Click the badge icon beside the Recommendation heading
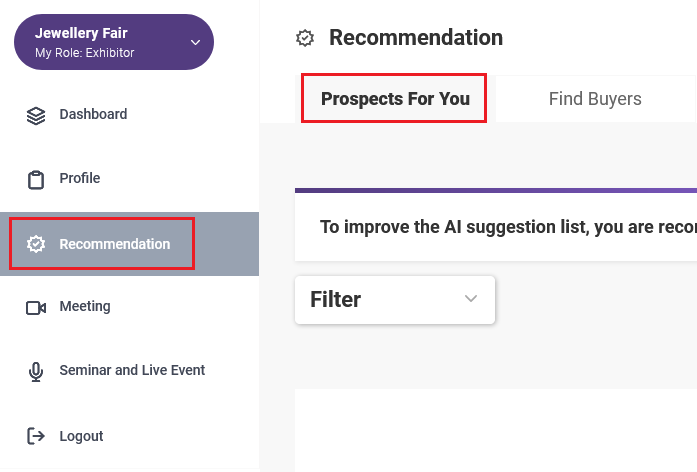 point(305,38)
